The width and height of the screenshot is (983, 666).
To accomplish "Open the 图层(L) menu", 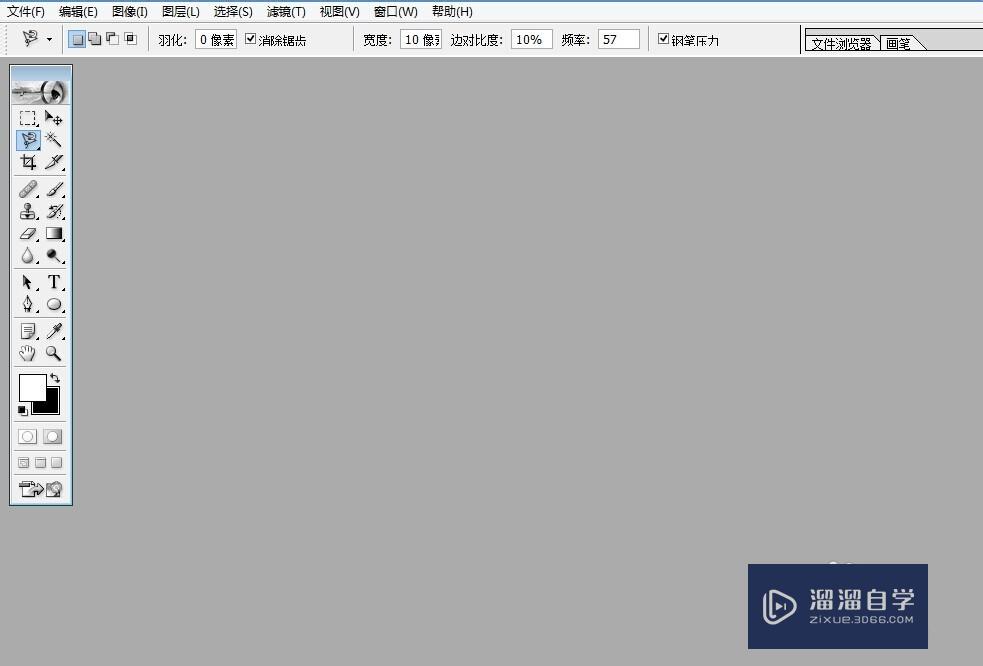I will click(181, 12).
